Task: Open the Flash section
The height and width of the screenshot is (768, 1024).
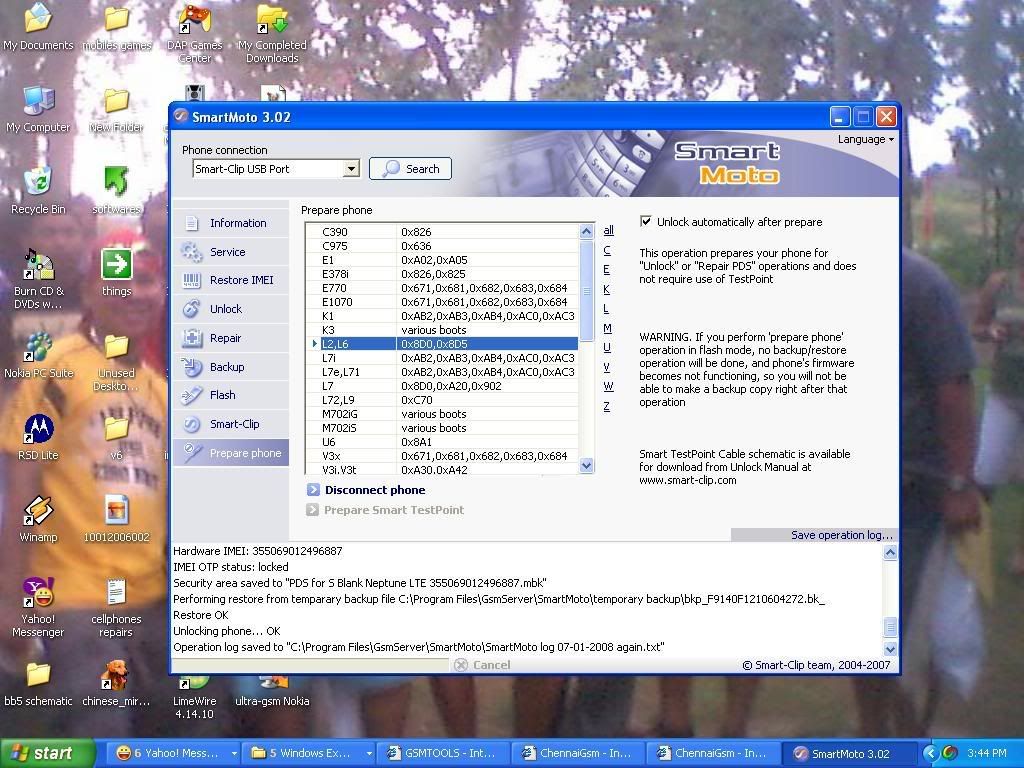Action: point(231,395)
